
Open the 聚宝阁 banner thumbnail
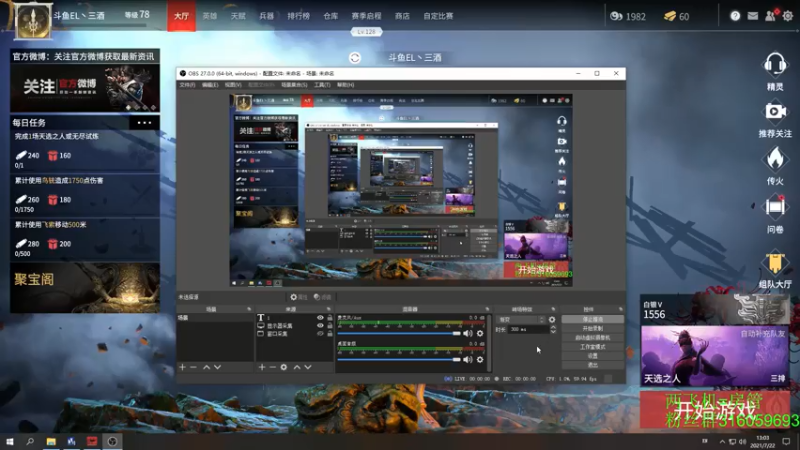click(x=85, y=288)
